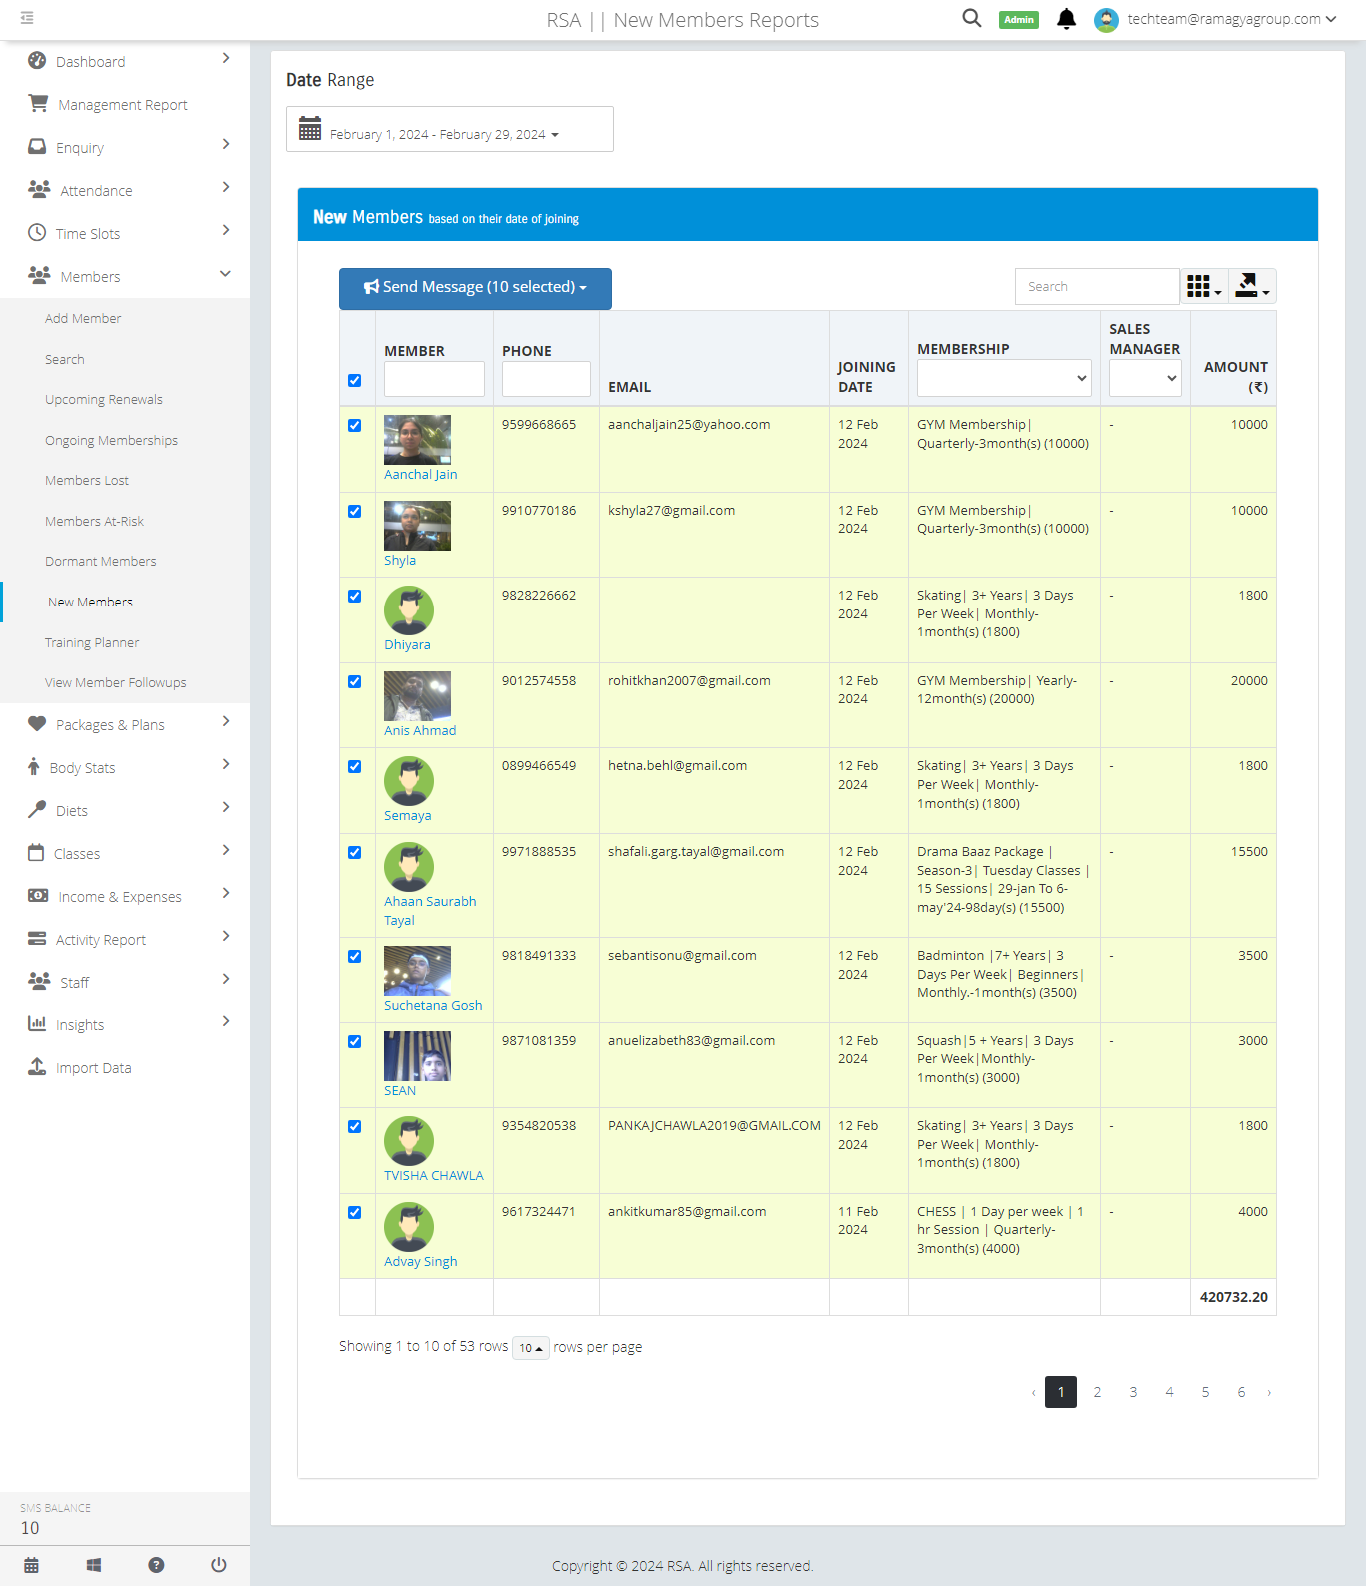Go to page 3 of results
This screenshot has height=1589, width=1366.
pos(1133,1392)
